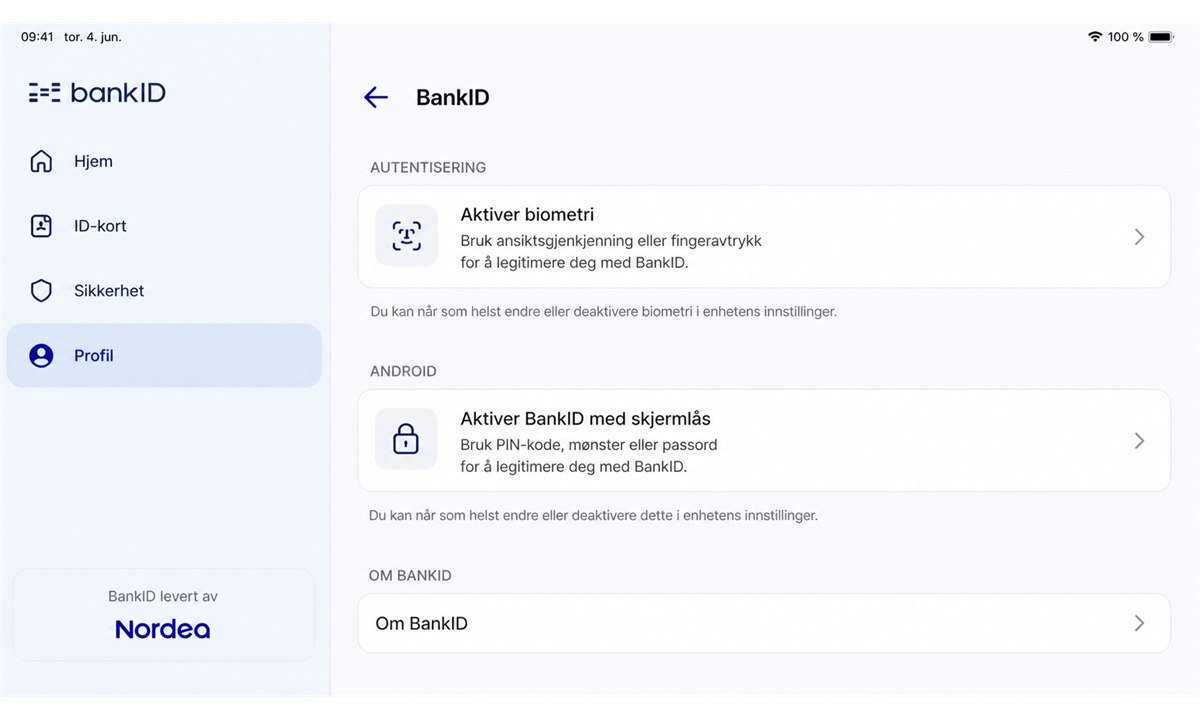Select Aktiver BankID med skjermlås title

586,418
